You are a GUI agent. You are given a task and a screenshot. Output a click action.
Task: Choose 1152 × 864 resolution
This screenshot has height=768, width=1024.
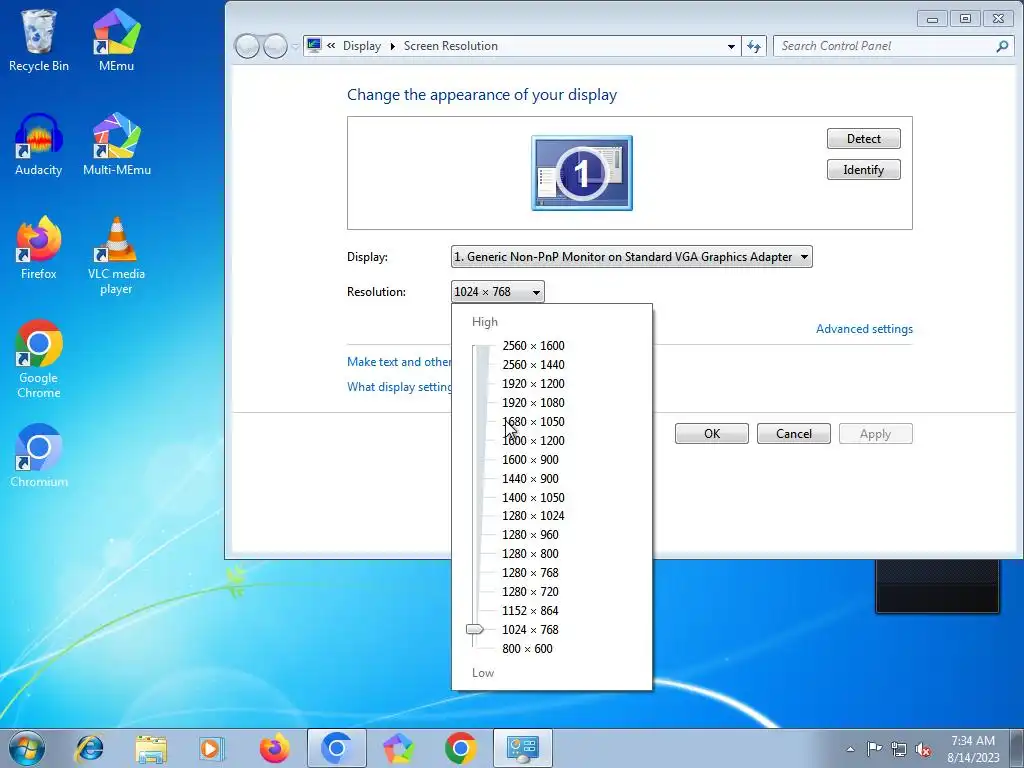(530, 610)
